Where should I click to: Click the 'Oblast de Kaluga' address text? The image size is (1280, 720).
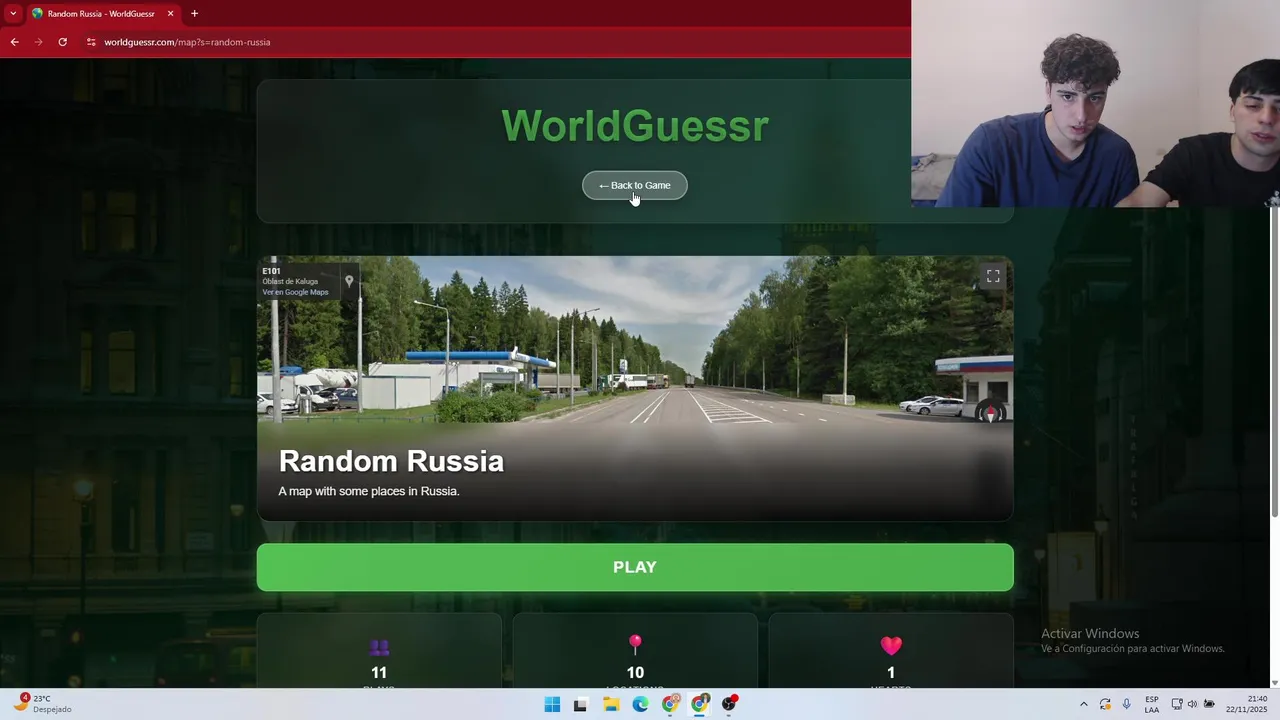(290, 282)
